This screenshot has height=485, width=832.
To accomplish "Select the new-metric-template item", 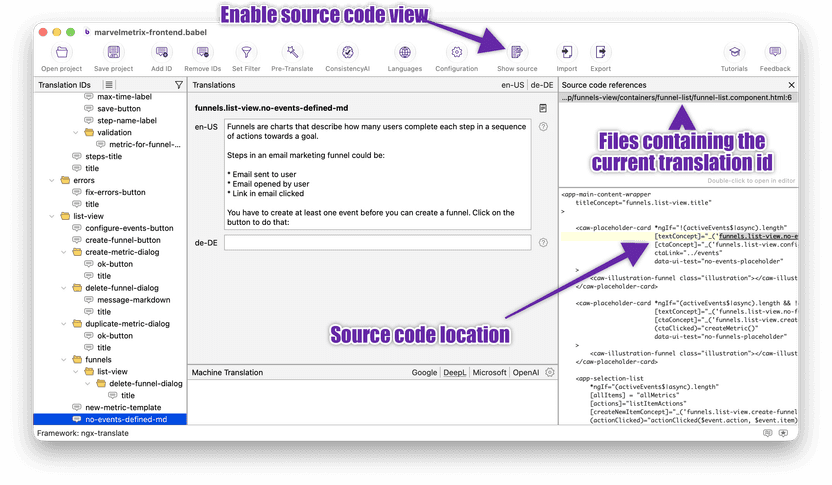I will [123, 408].
